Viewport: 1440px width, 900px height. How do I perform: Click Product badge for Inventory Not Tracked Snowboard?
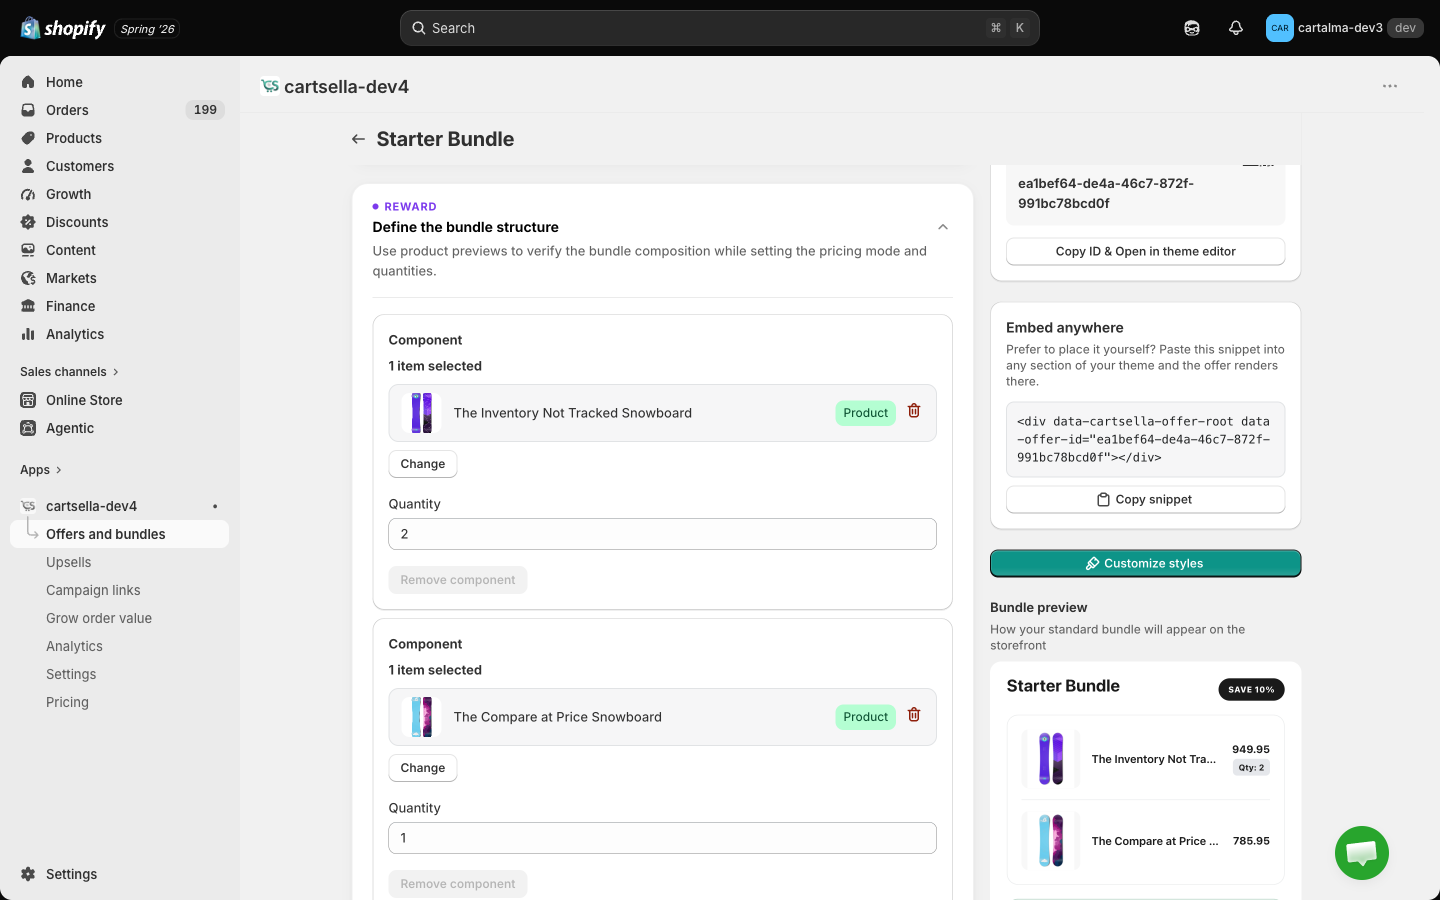point(866,413)
